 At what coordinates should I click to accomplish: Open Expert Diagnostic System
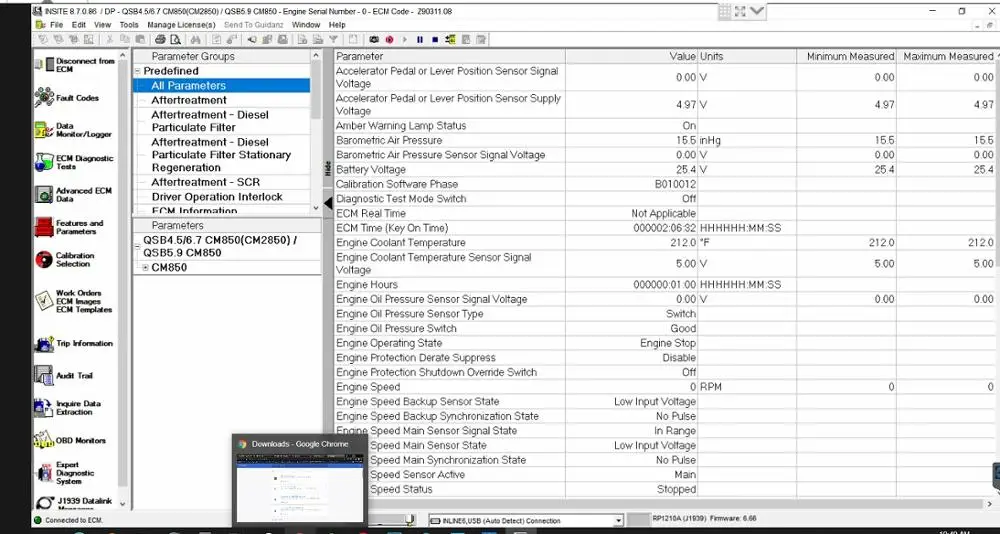64,473
